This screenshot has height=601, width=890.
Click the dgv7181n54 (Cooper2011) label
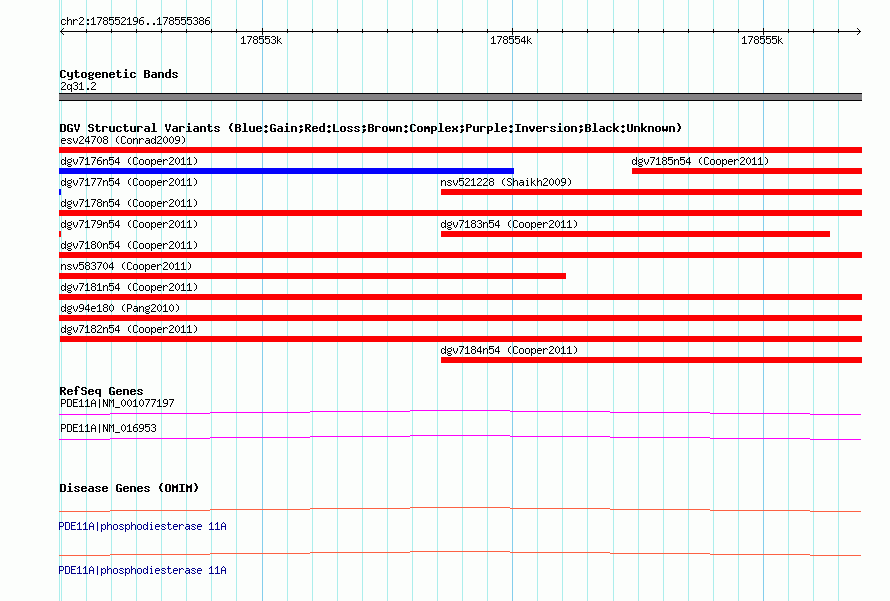(x=129, y=287)
